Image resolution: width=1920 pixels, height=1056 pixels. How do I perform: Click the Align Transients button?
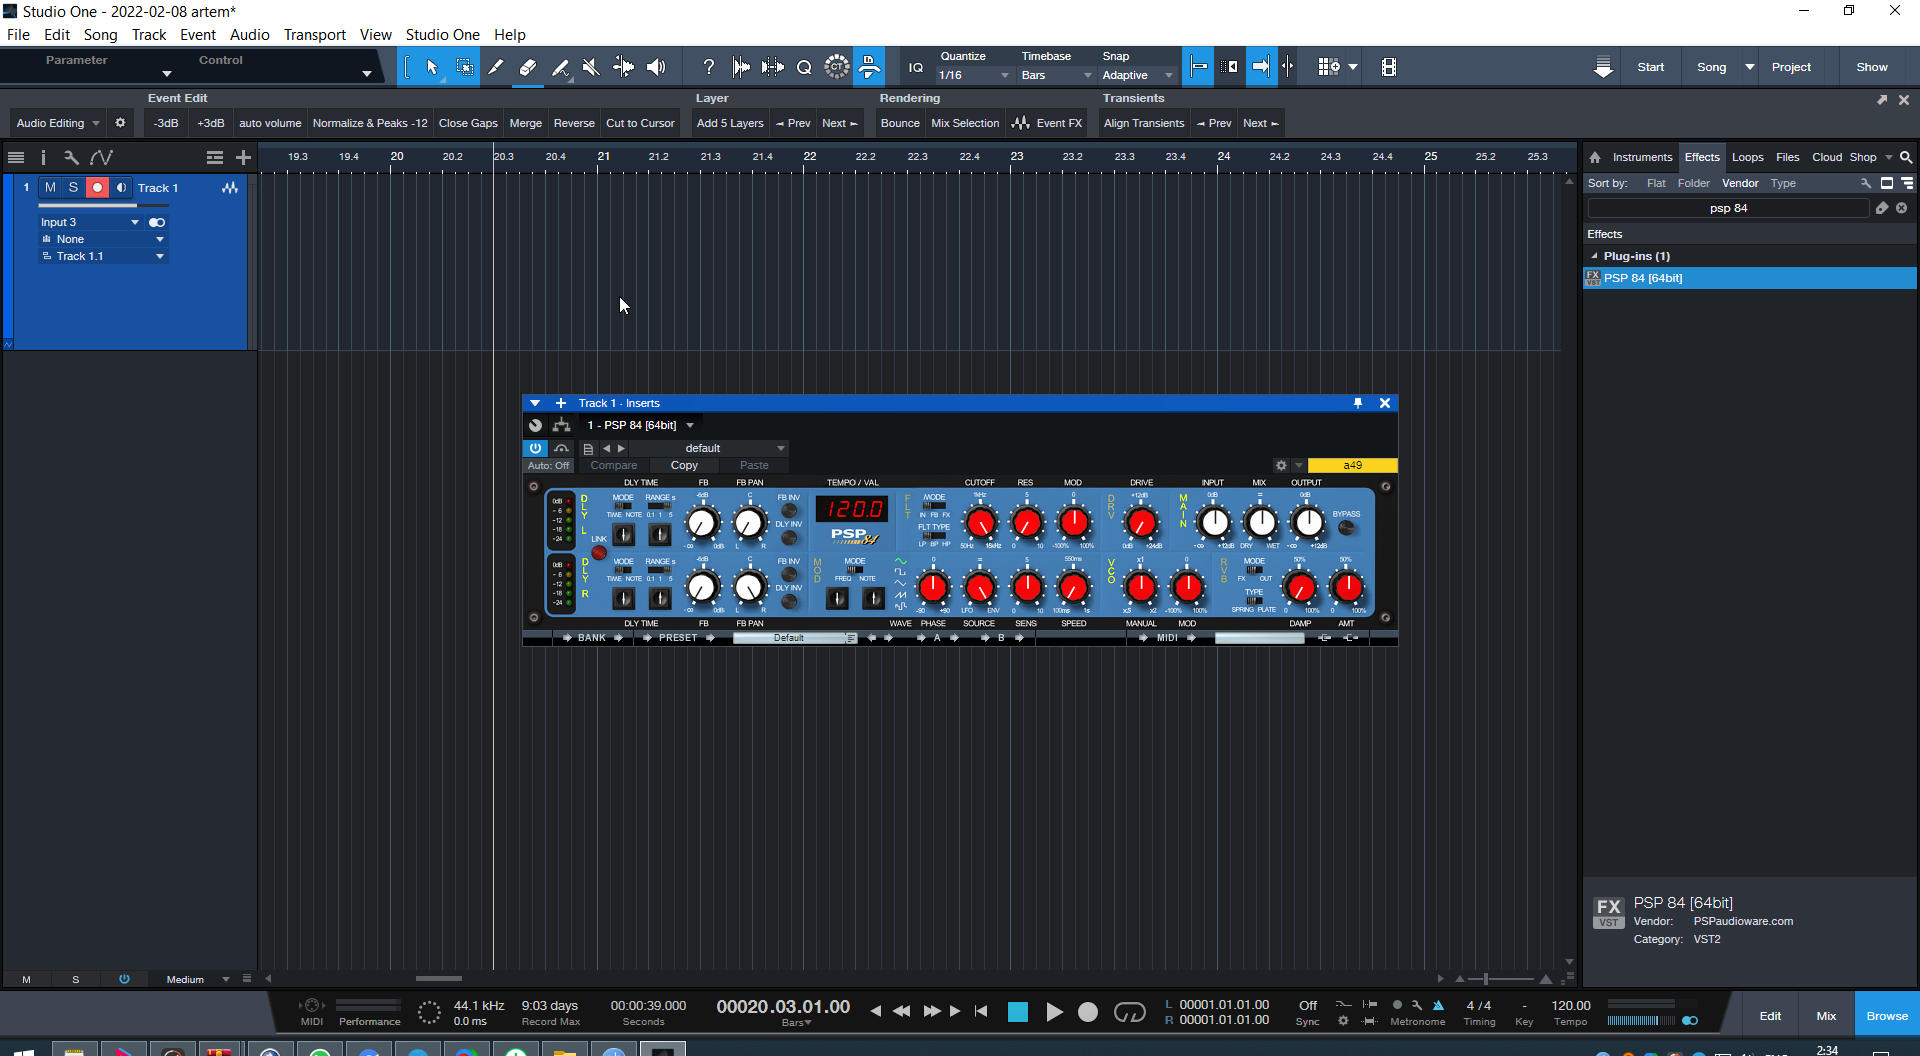[1144, 123]
